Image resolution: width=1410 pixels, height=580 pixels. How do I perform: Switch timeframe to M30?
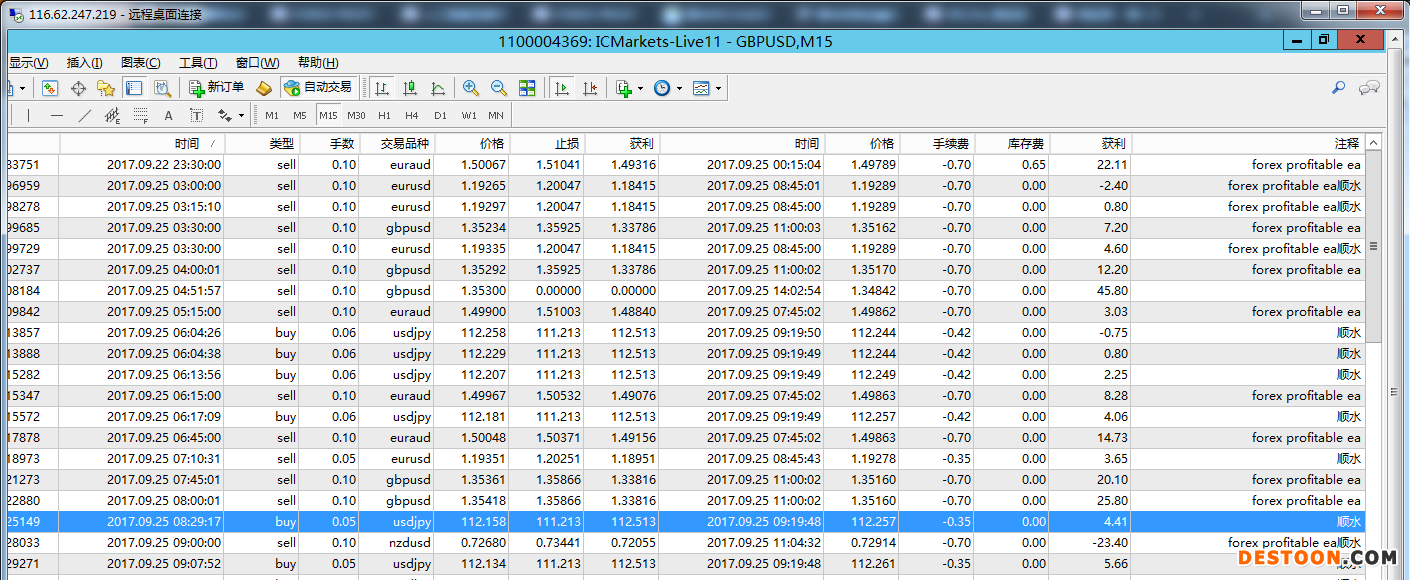(x=356, y=115)
